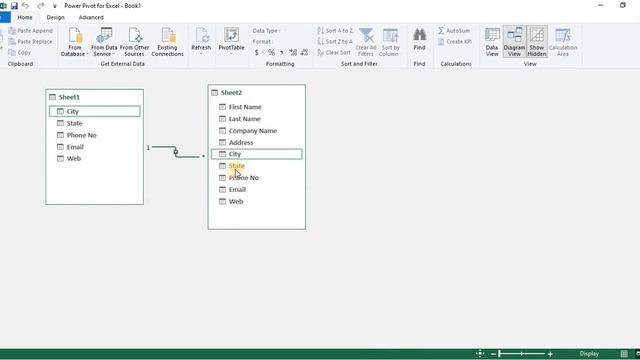The height and width of the screenshot is (360, 640).
Task: Click Sort A to Z
Action: (x=335, y=31)
